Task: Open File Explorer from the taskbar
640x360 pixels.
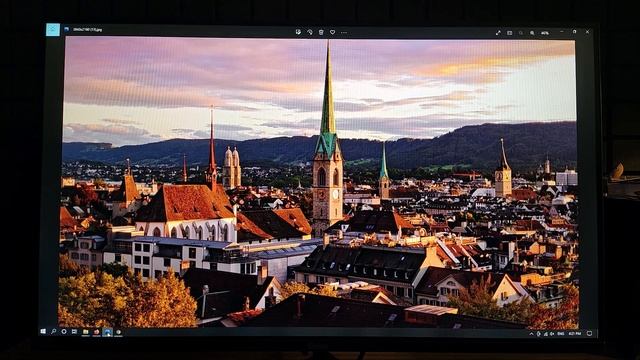Action: point(85,332)
